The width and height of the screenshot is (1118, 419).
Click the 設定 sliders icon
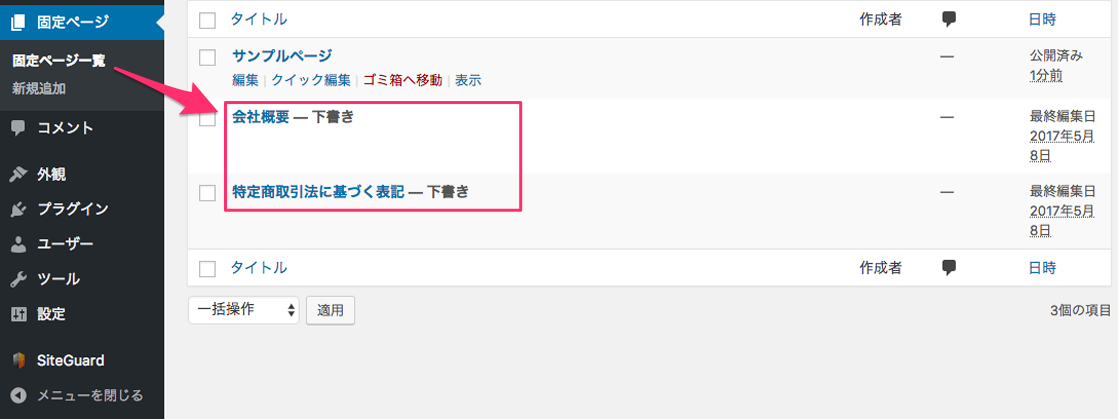pyautogui.click(x=19, y=314)
